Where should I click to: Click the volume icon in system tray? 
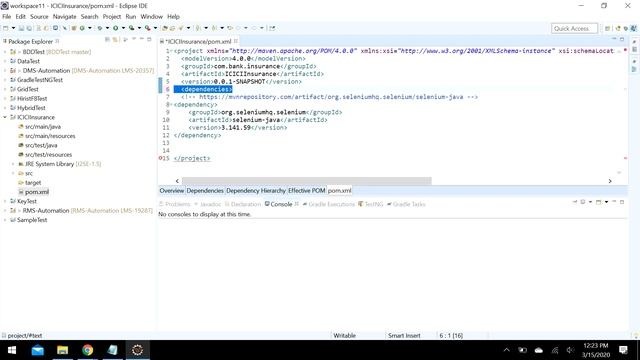[x=570, y=350]
